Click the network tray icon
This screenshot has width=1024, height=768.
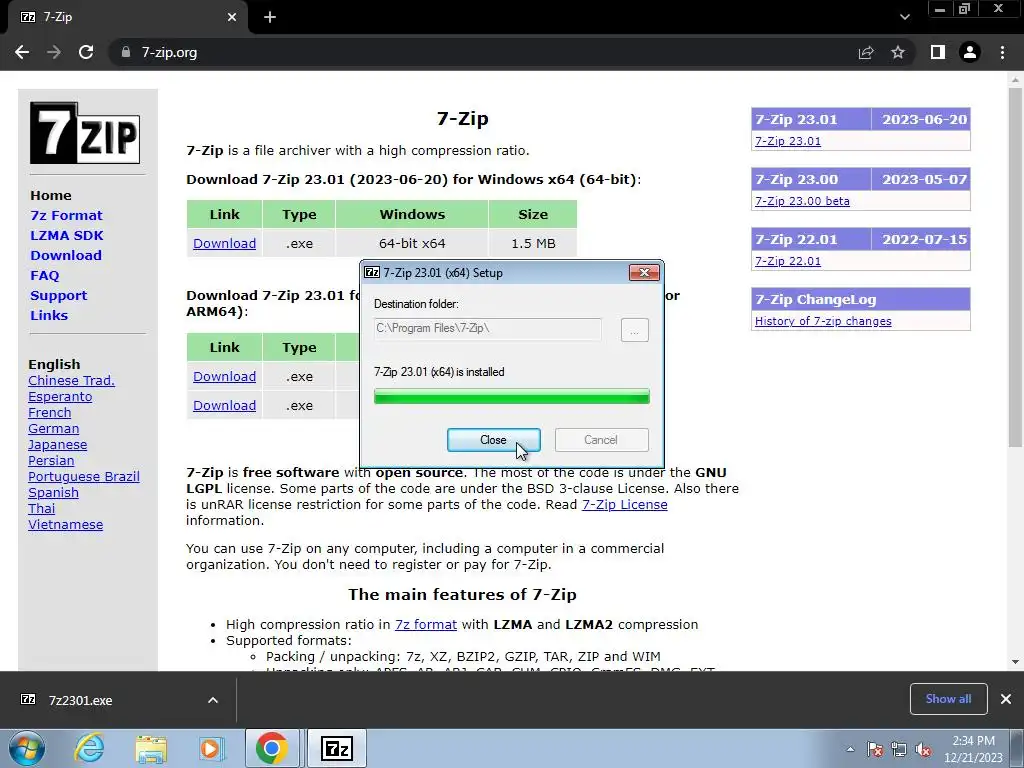click(x=899, y=749)
